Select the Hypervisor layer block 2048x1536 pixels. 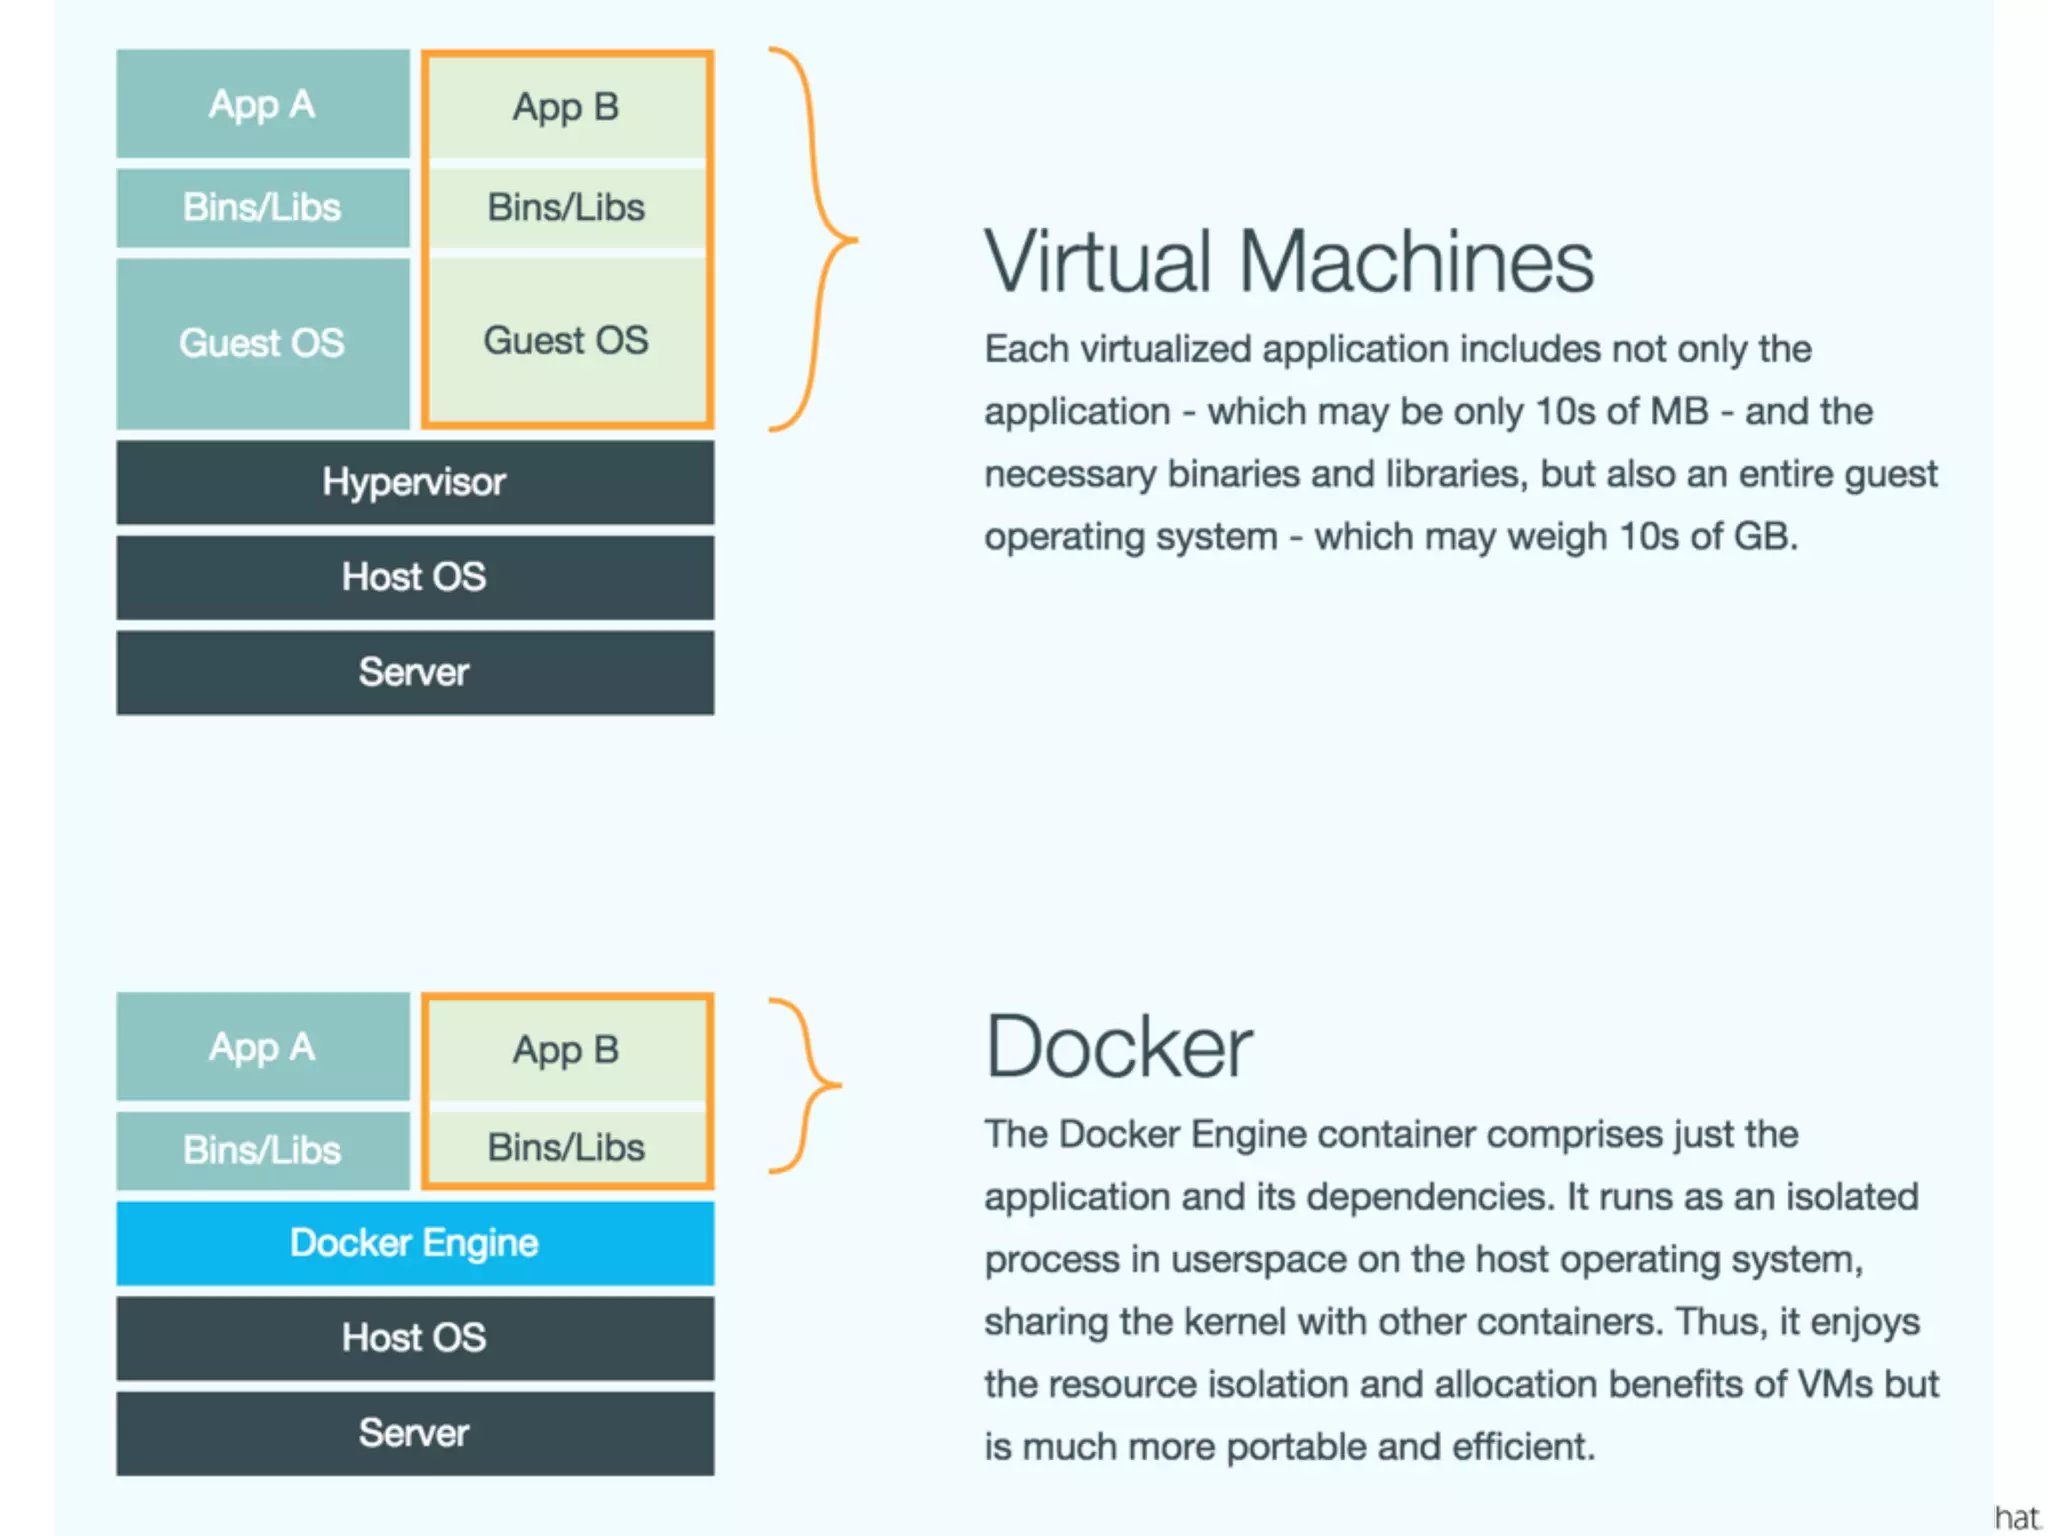tap(414, 482)
